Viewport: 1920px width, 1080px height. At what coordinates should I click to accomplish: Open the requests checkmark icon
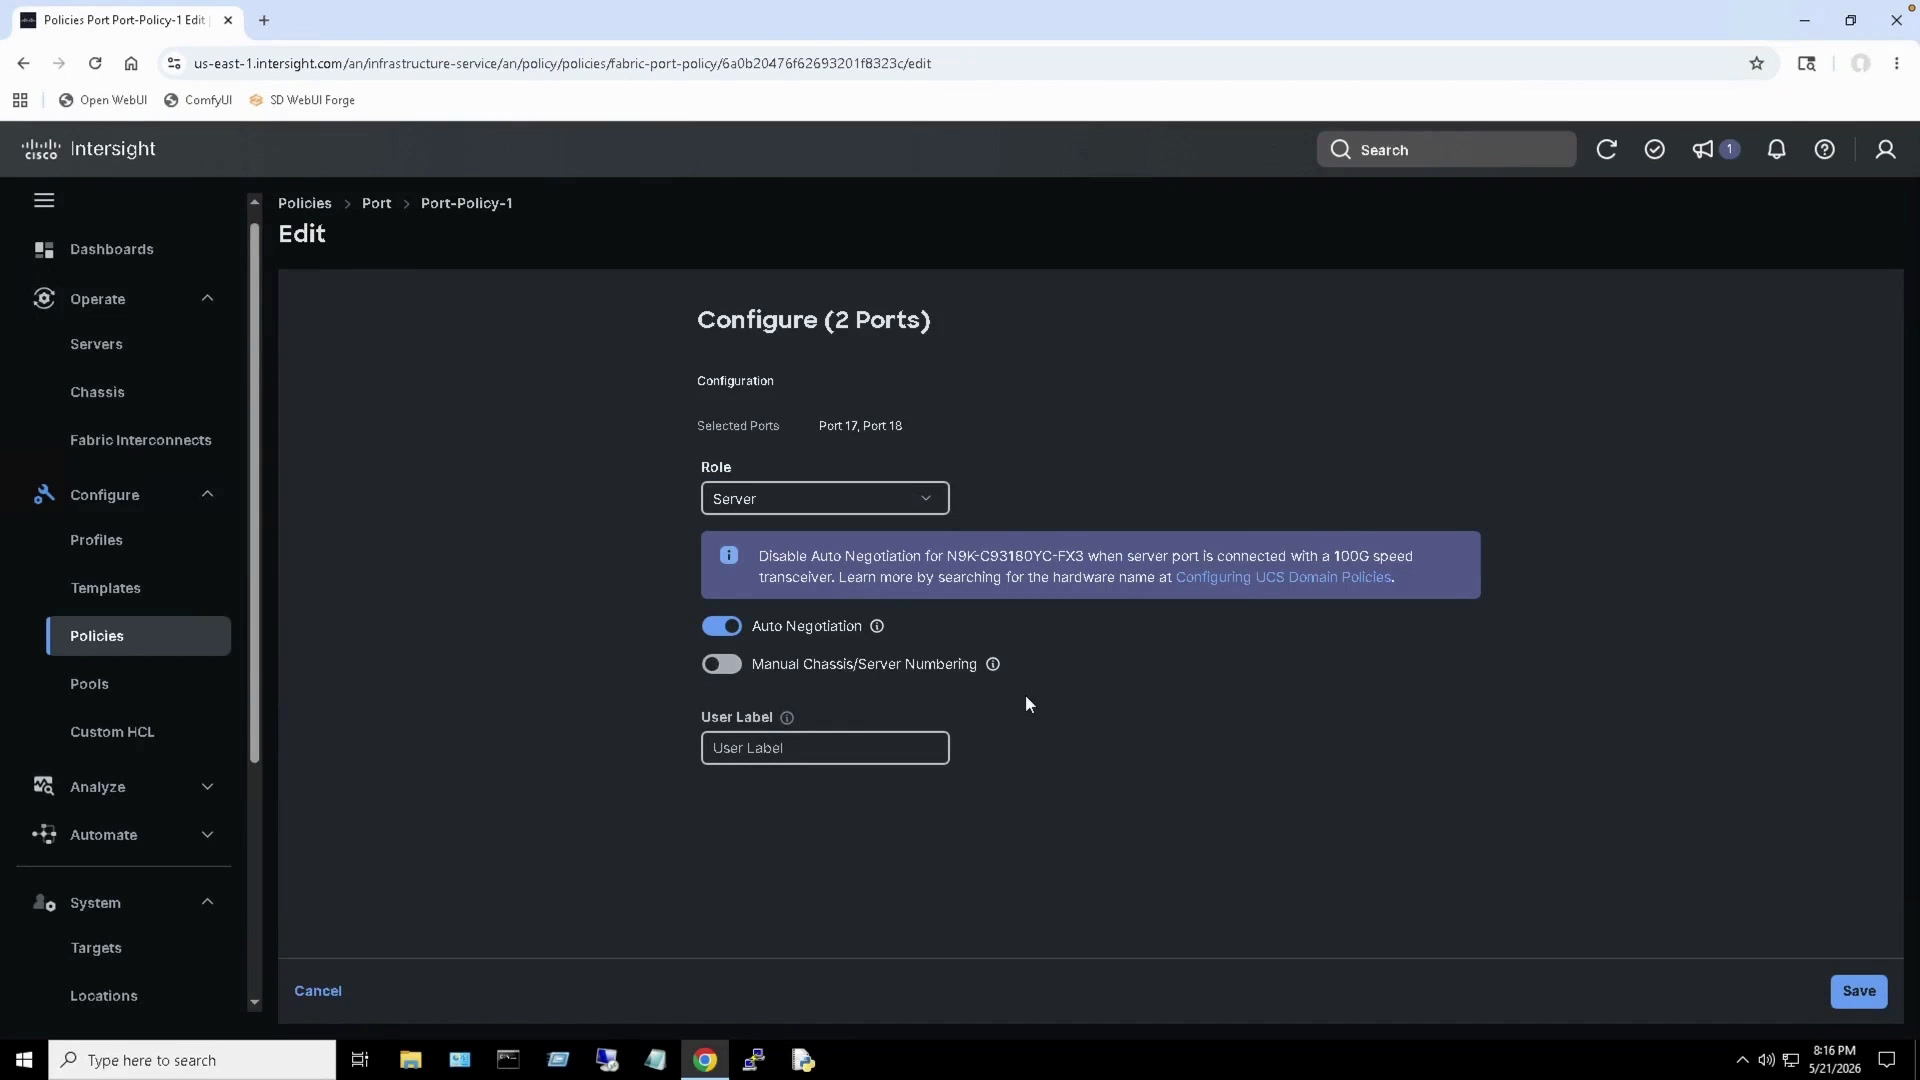[x=1654, y=150]
